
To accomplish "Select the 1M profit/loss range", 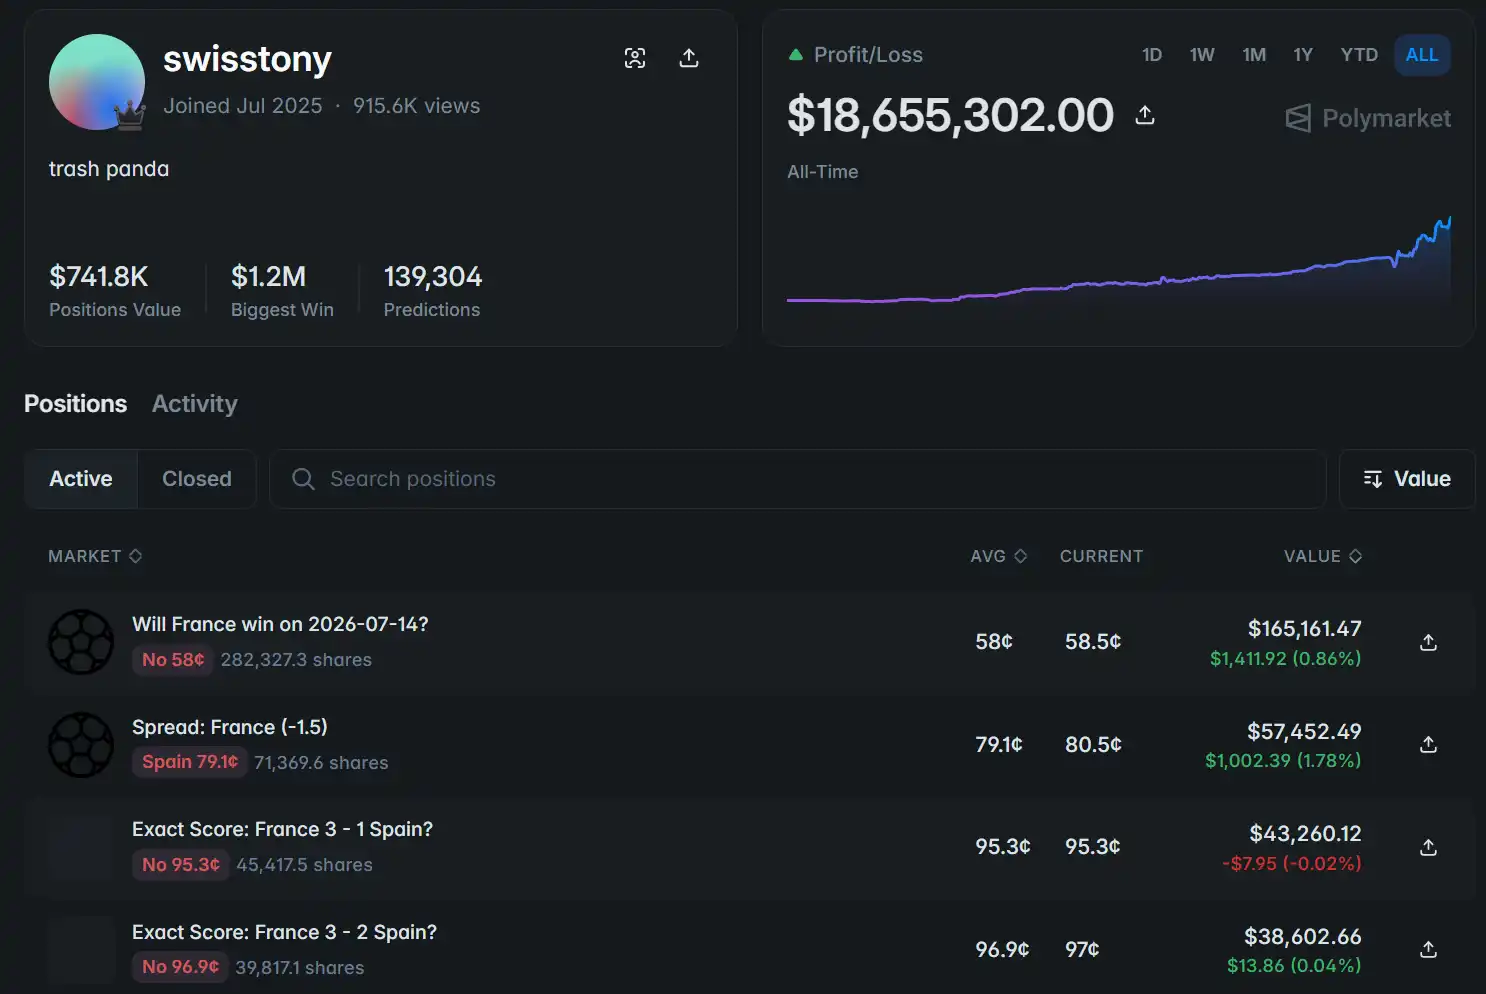I will [x=1254, y=55].
